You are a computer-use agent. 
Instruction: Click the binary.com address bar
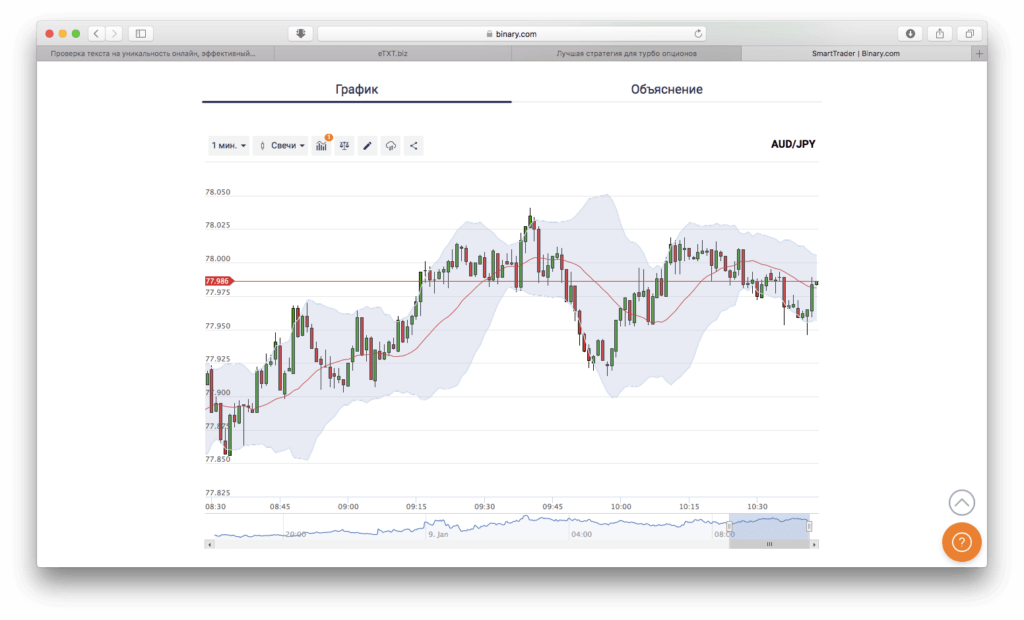click(512, 33)
